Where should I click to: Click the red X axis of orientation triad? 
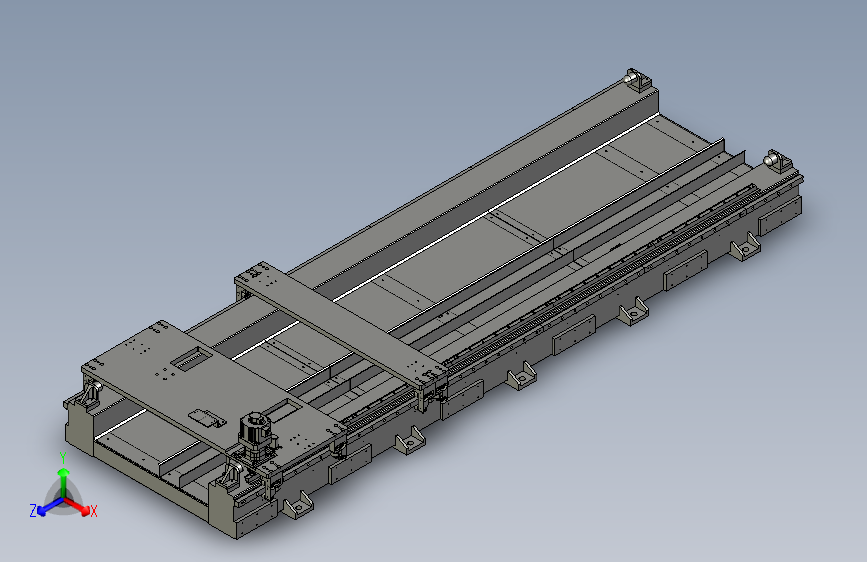81,508
